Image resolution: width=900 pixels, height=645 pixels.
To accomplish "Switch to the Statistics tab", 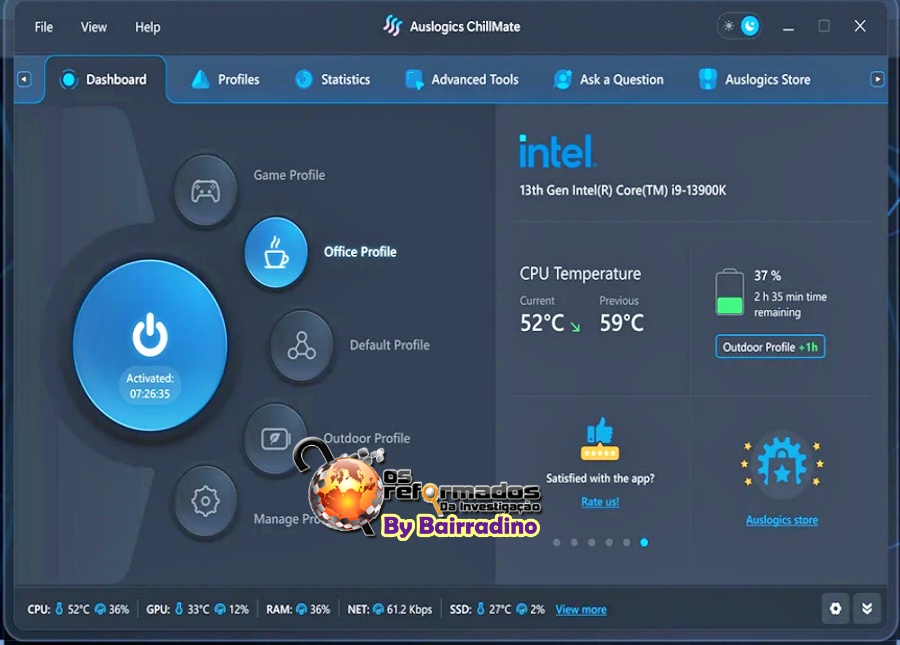I will coord(332,79).
